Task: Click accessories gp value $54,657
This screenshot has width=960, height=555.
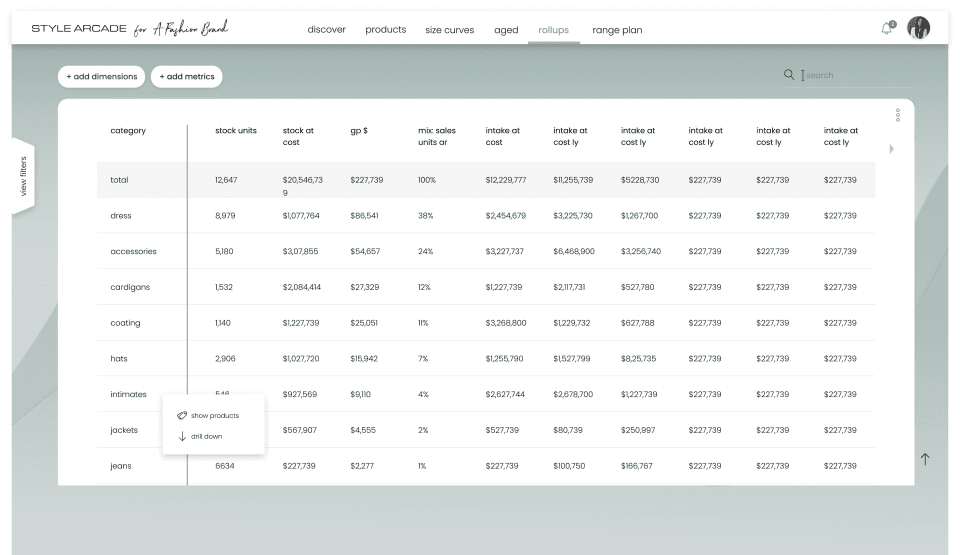Action: coord(365,251)
